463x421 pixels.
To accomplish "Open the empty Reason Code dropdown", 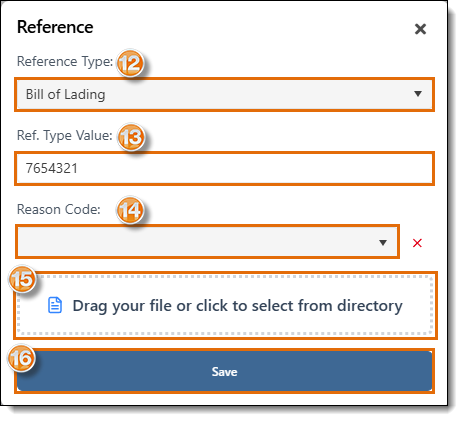I will click(207, 242).
